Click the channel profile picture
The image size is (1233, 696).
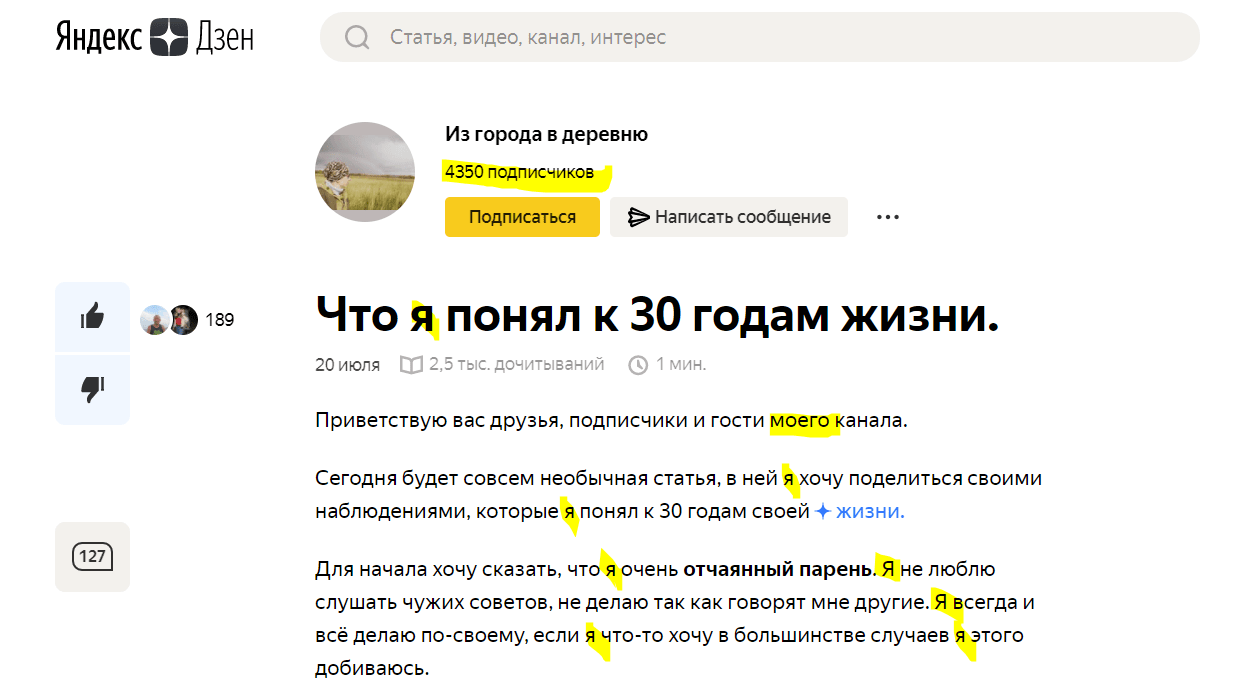click(365, 172)
